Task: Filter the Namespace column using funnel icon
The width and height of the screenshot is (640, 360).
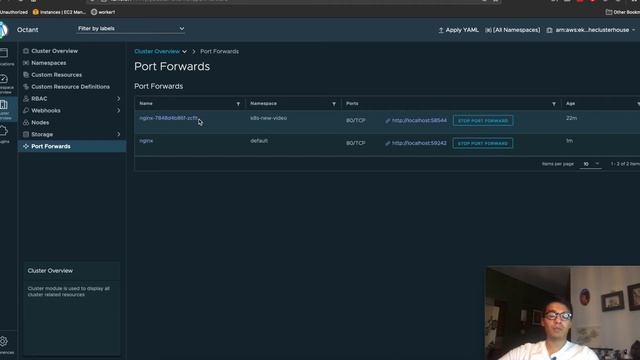Action: 334,104
